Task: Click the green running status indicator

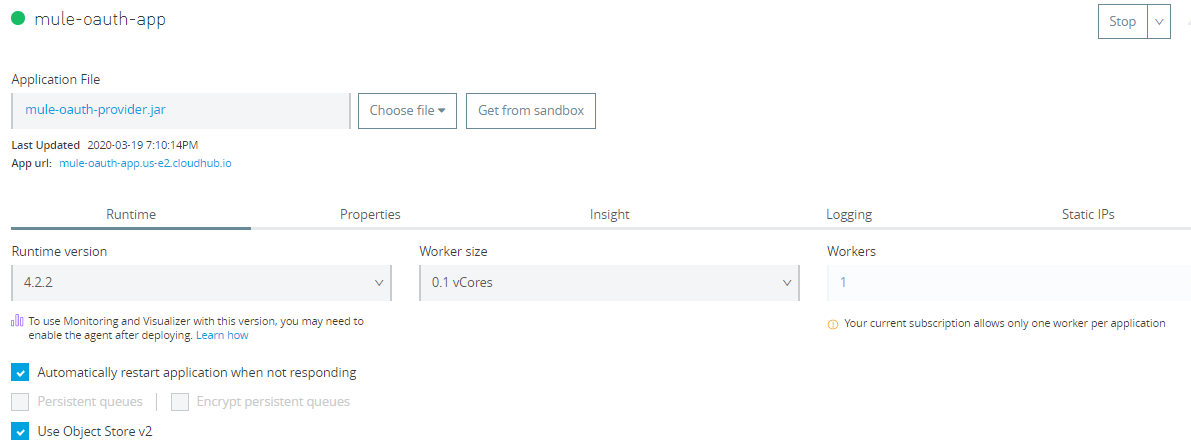Action: click(x=19, y=19)
